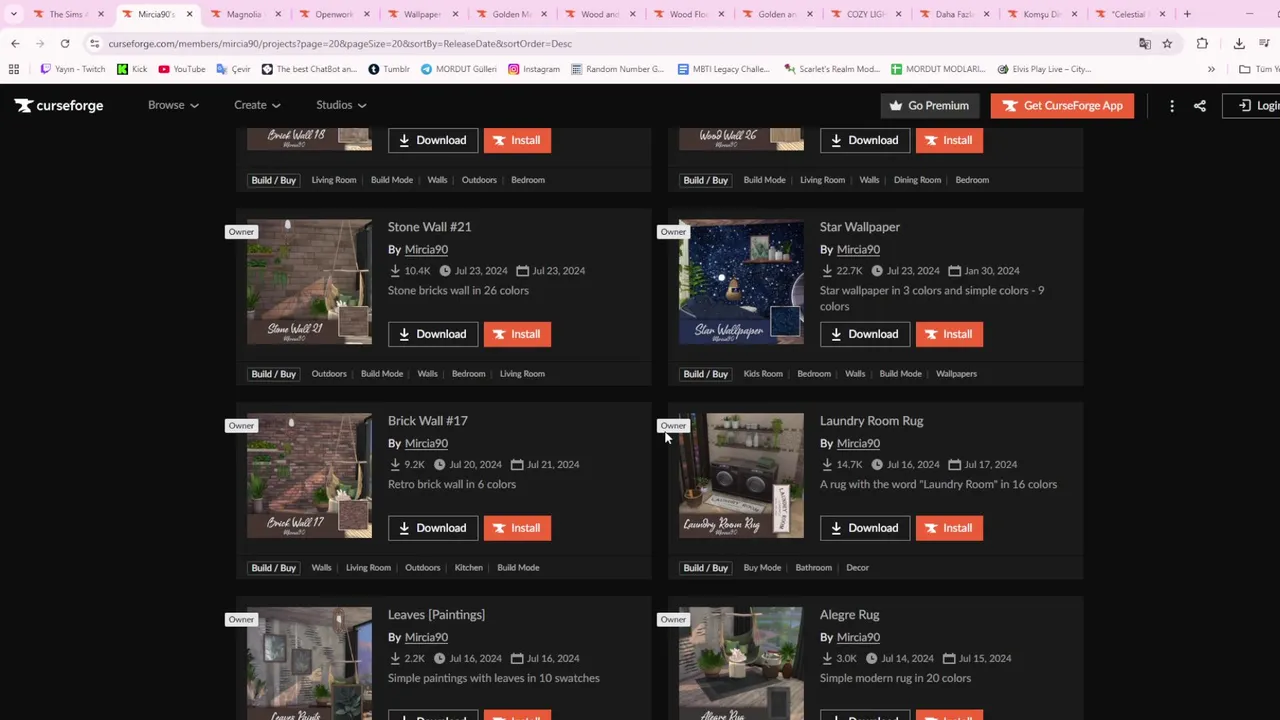Click 'Retro brick wall in 6 colors' text
1280x720 pixels.
tap(452, 484)
